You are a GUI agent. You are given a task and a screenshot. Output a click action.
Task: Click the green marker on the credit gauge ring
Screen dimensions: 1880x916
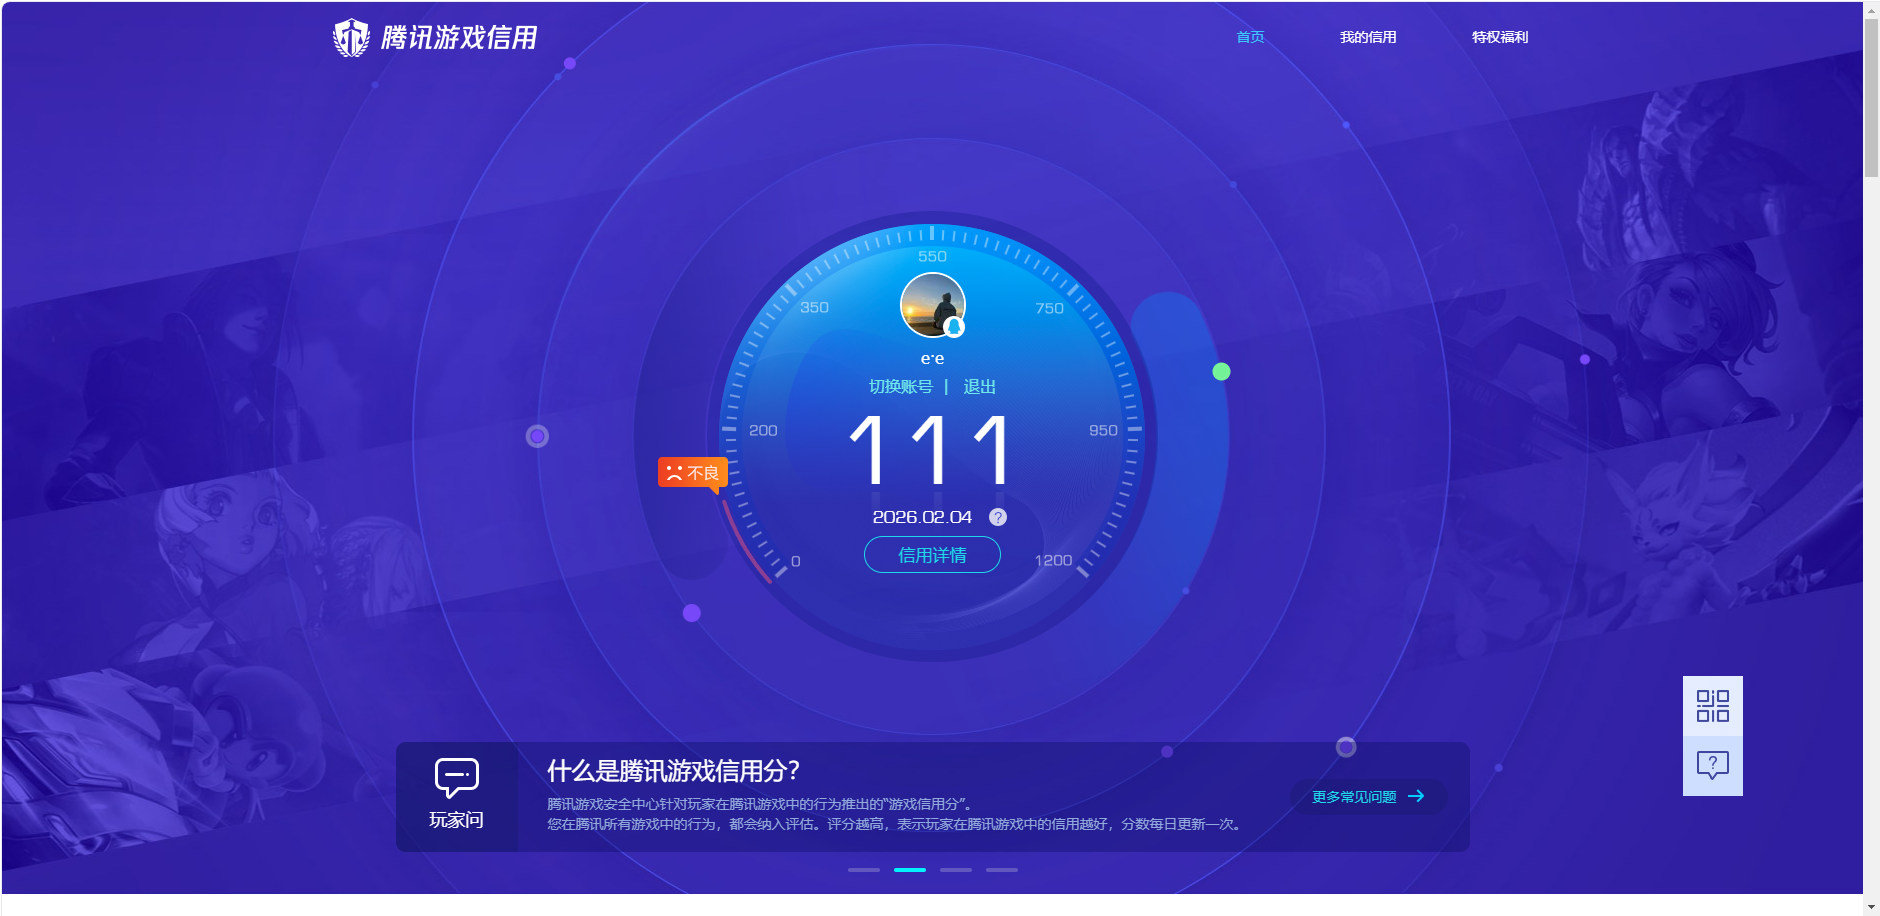coord(1221,371)
